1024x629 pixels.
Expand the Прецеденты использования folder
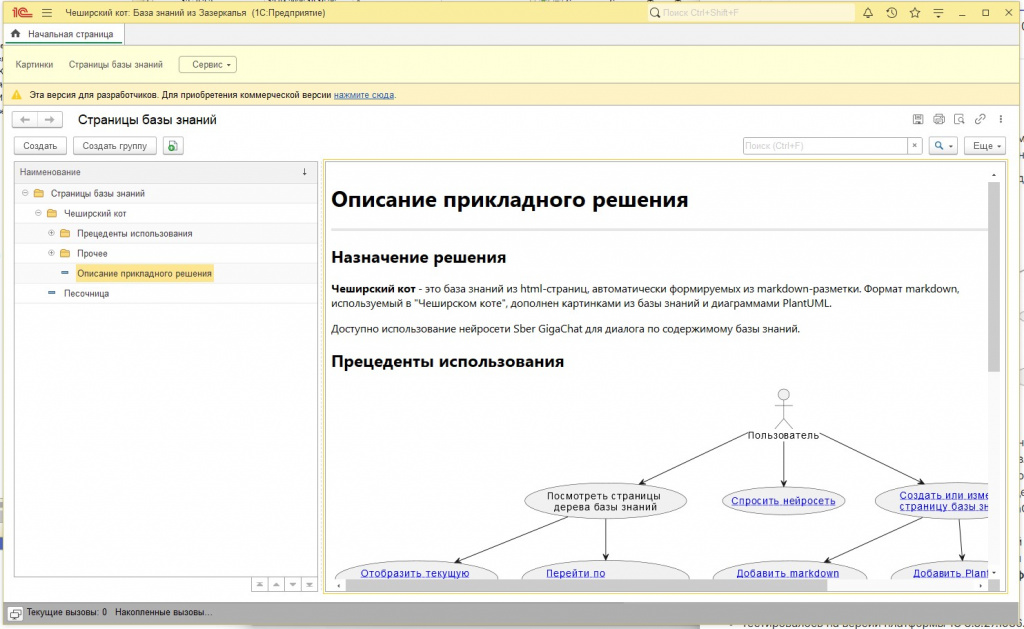pos(52,233)
